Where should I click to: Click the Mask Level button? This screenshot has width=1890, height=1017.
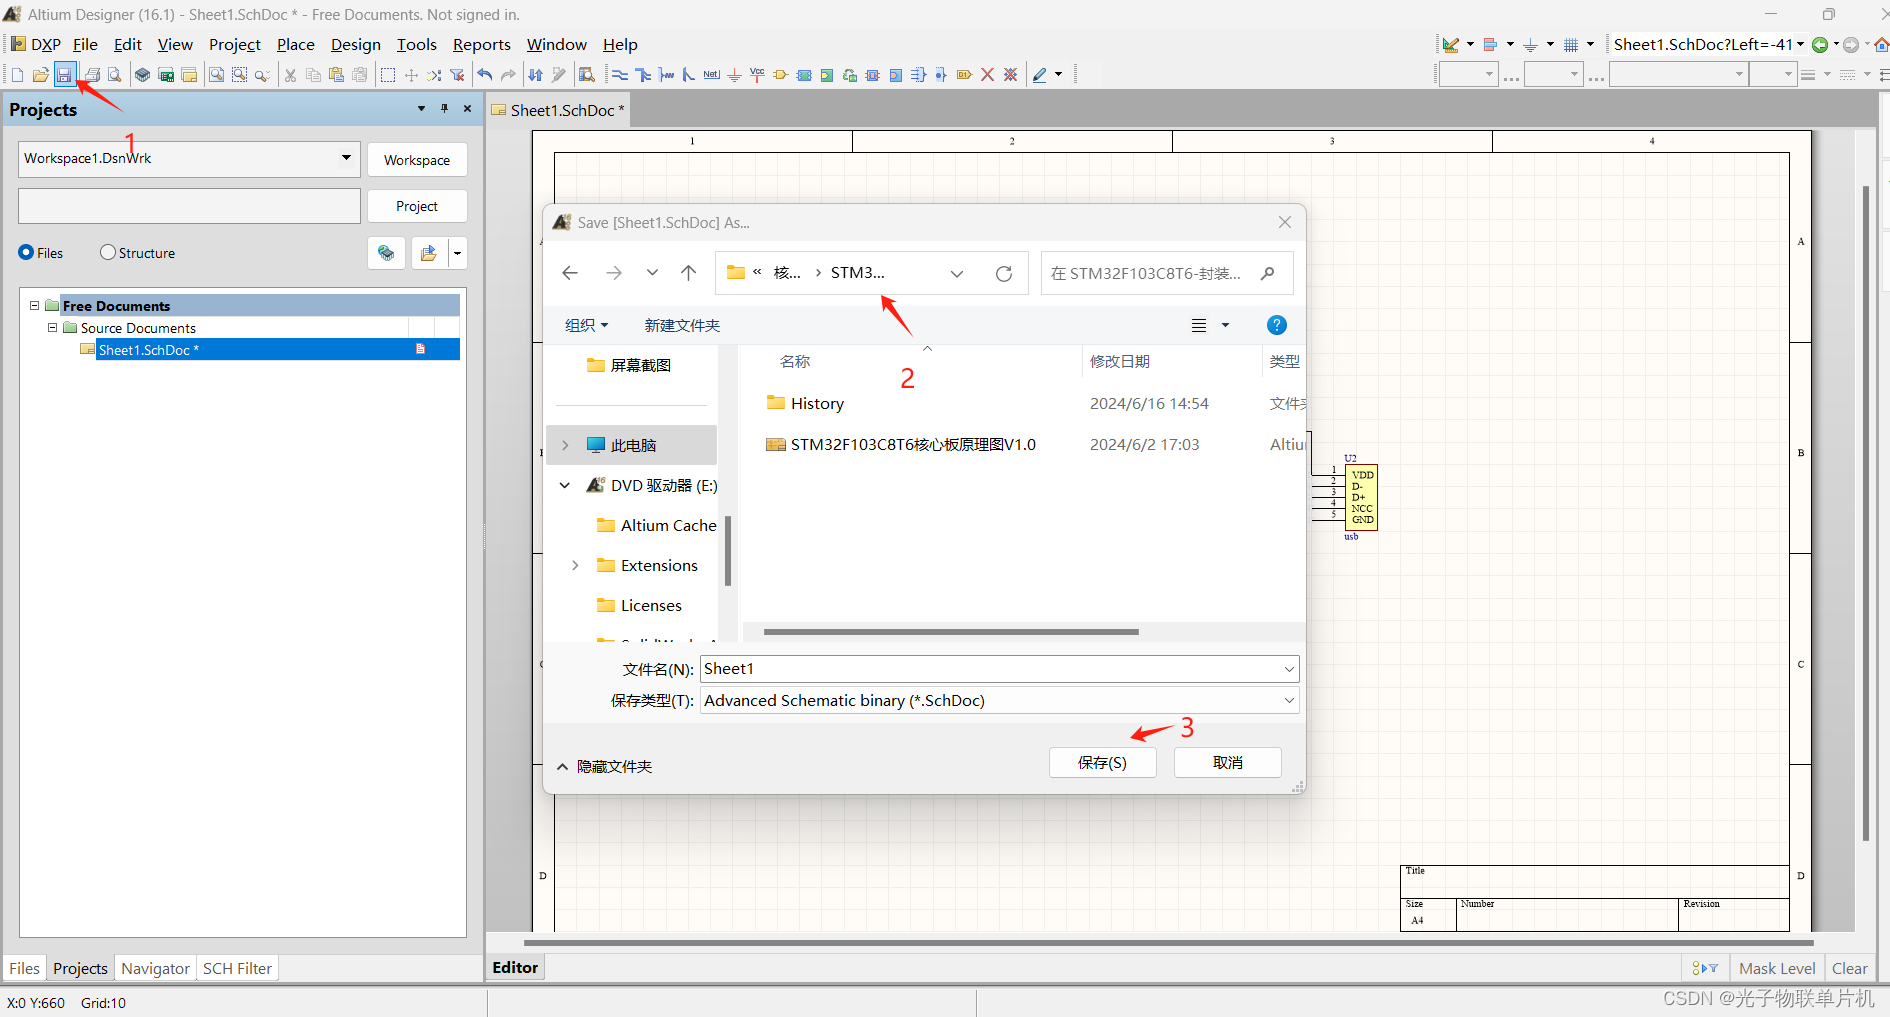[x=1776, y=968]
